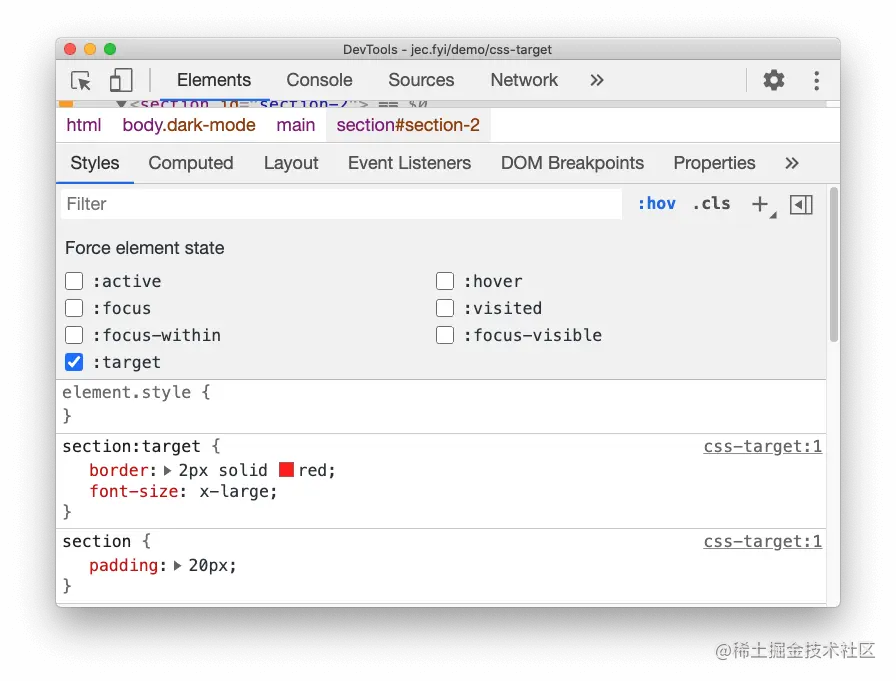Screen dimensions: 896x681
Task: Expand the border shorthand triangle
Action: 167,471
